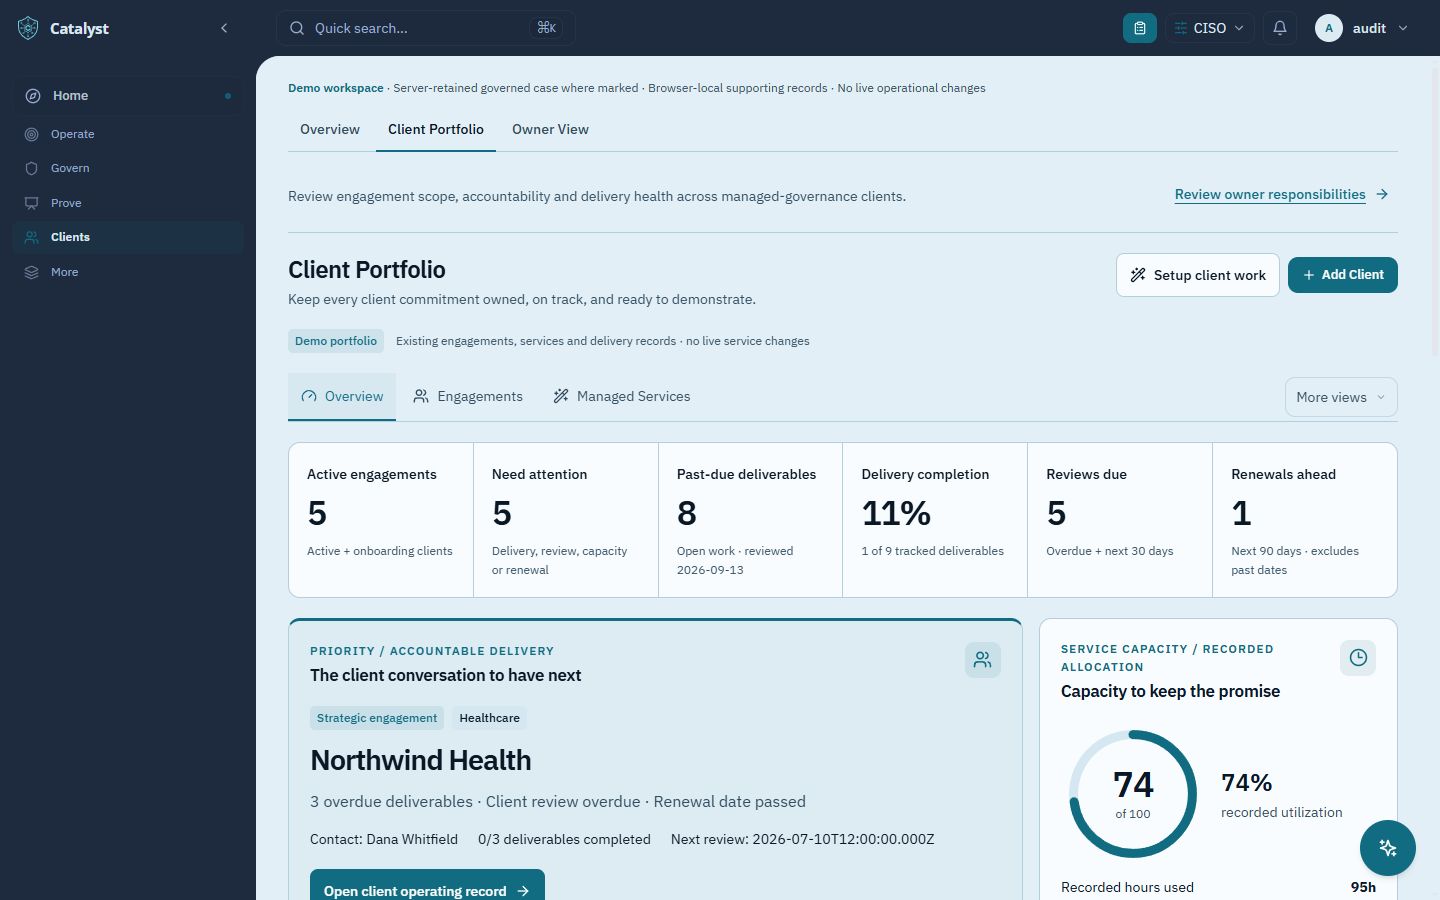Collapse the sidebar with the chevron arrow

click(224, 28)
